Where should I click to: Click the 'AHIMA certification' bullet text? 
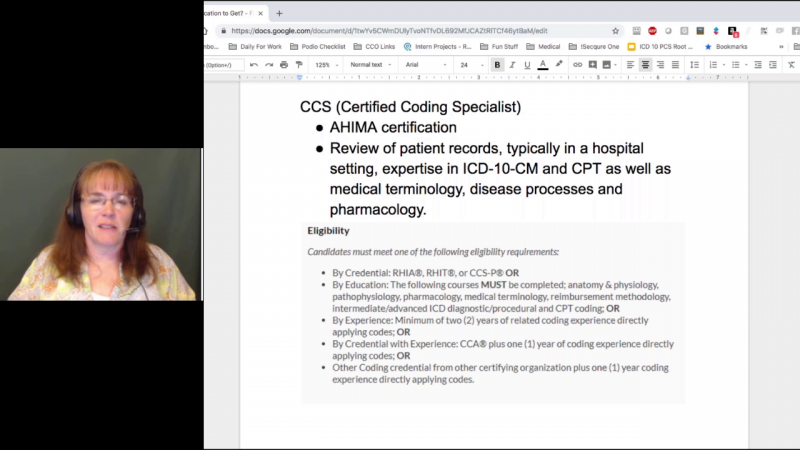pos(393,127)
